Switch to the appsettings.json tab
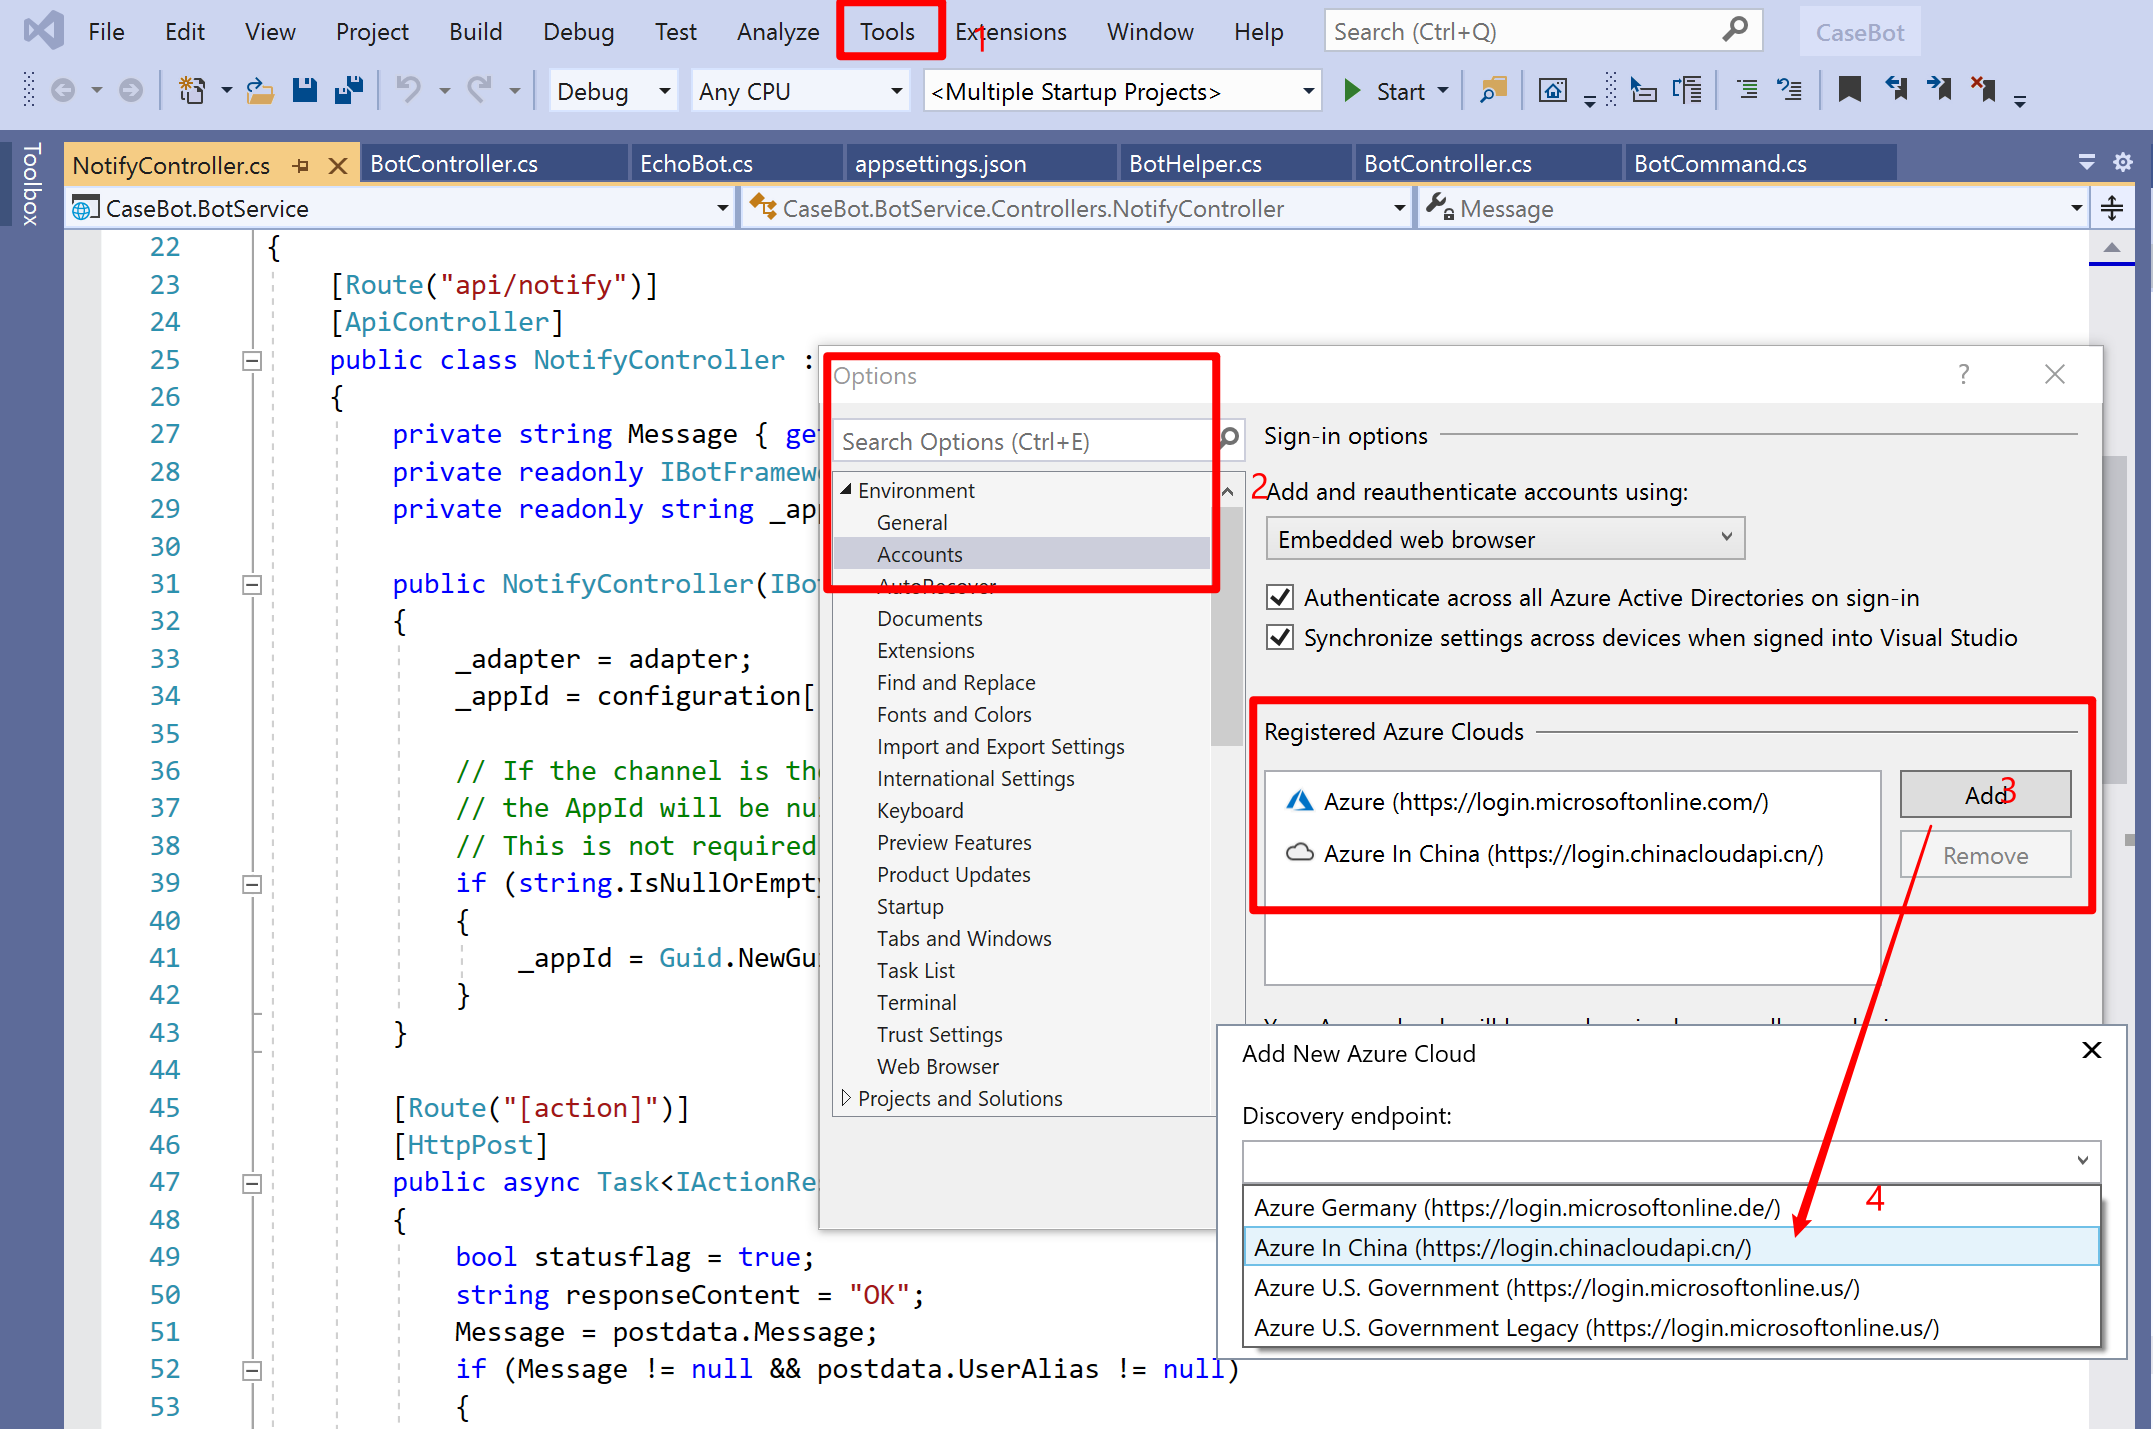2153x1429 pixels. 940,164
